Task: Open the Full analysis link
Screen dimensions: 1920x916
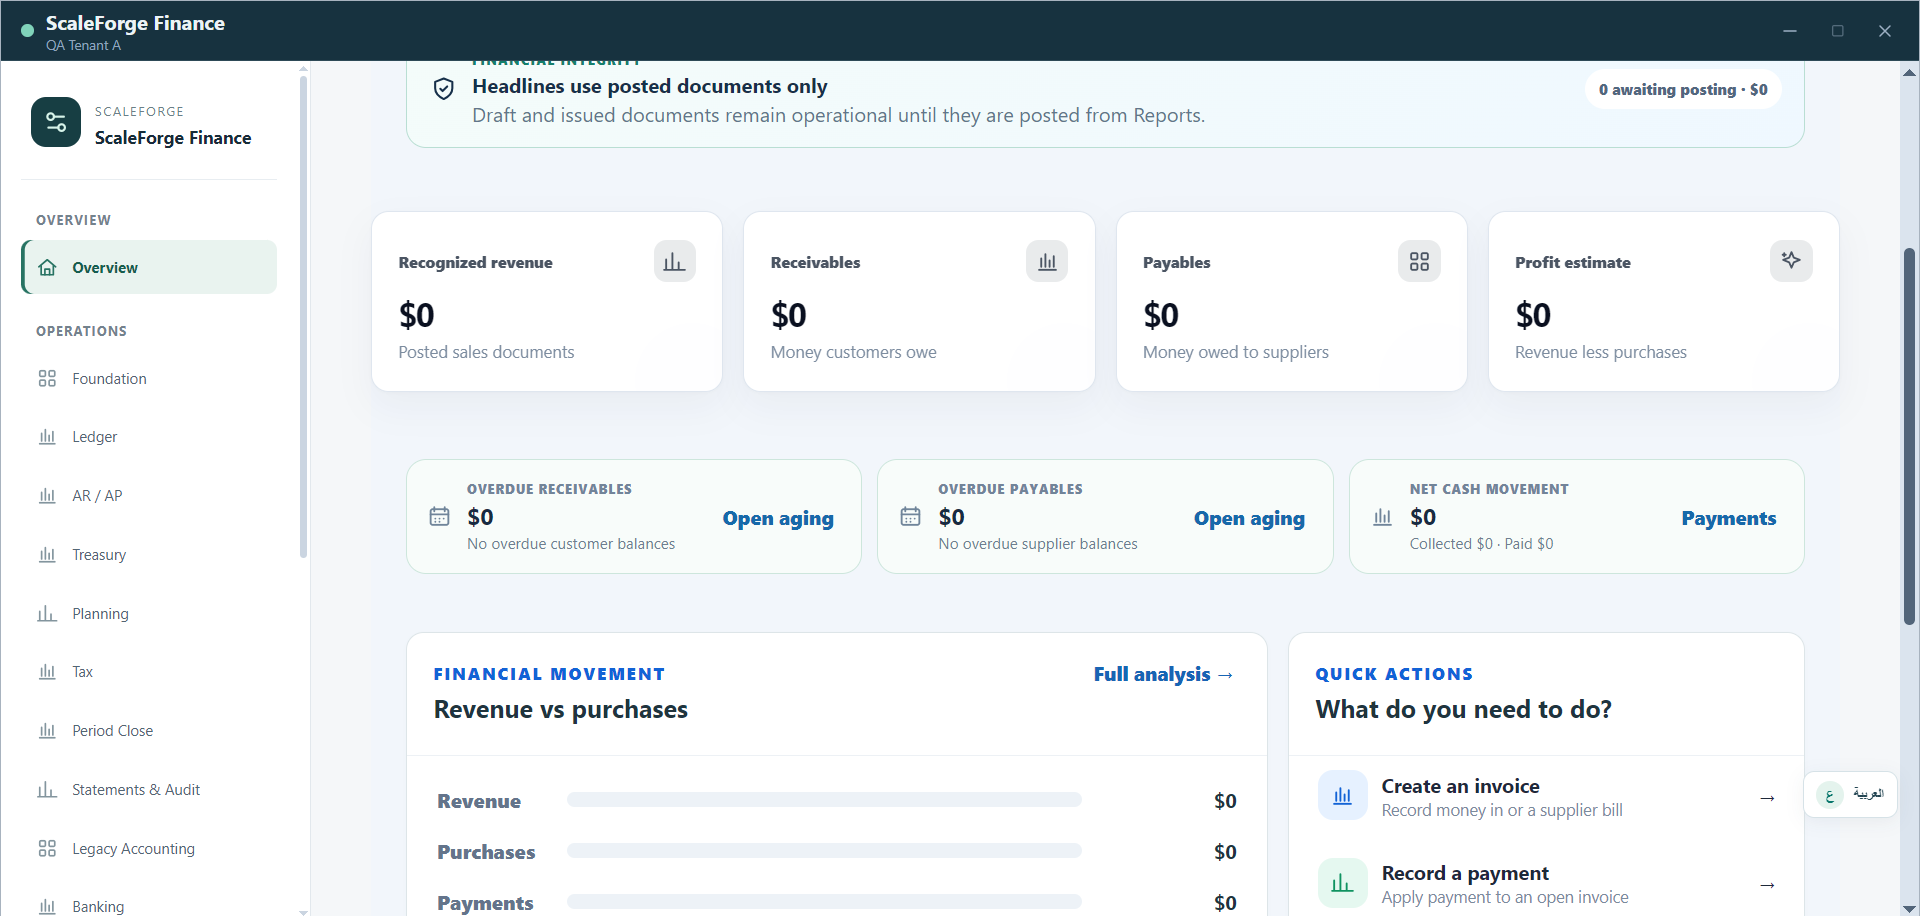Action: pyautogui.click(x=1164, y=674)
